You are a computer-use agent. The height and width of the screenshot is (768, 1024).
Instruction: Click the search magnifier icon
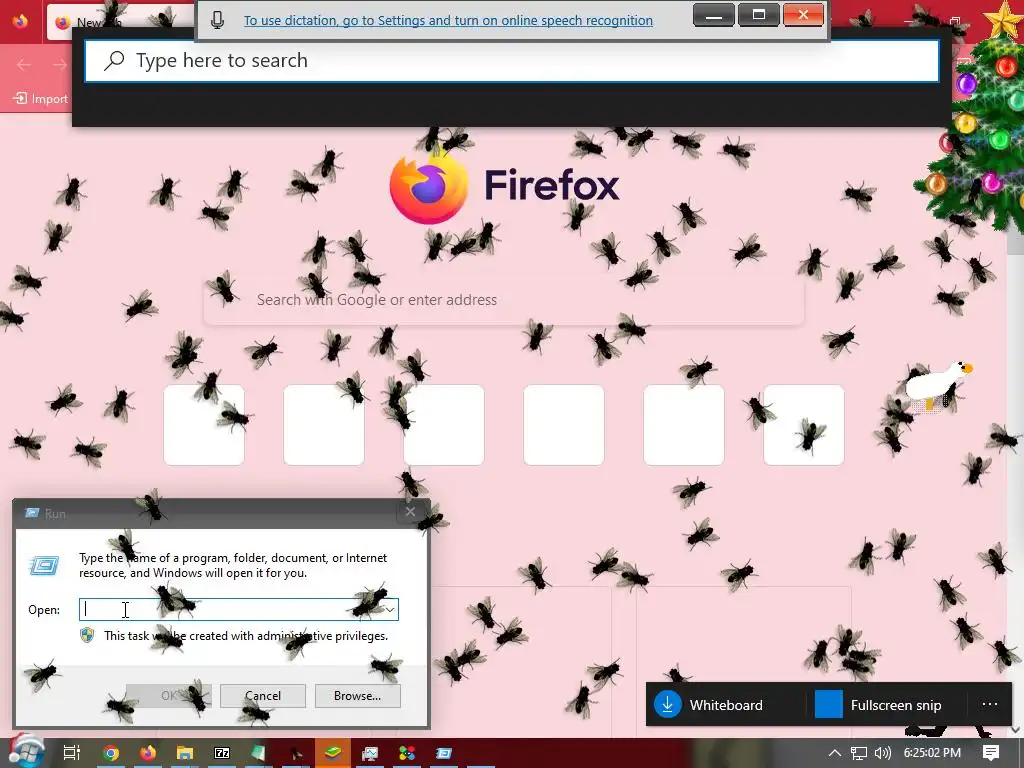click(x=114, y=61)
